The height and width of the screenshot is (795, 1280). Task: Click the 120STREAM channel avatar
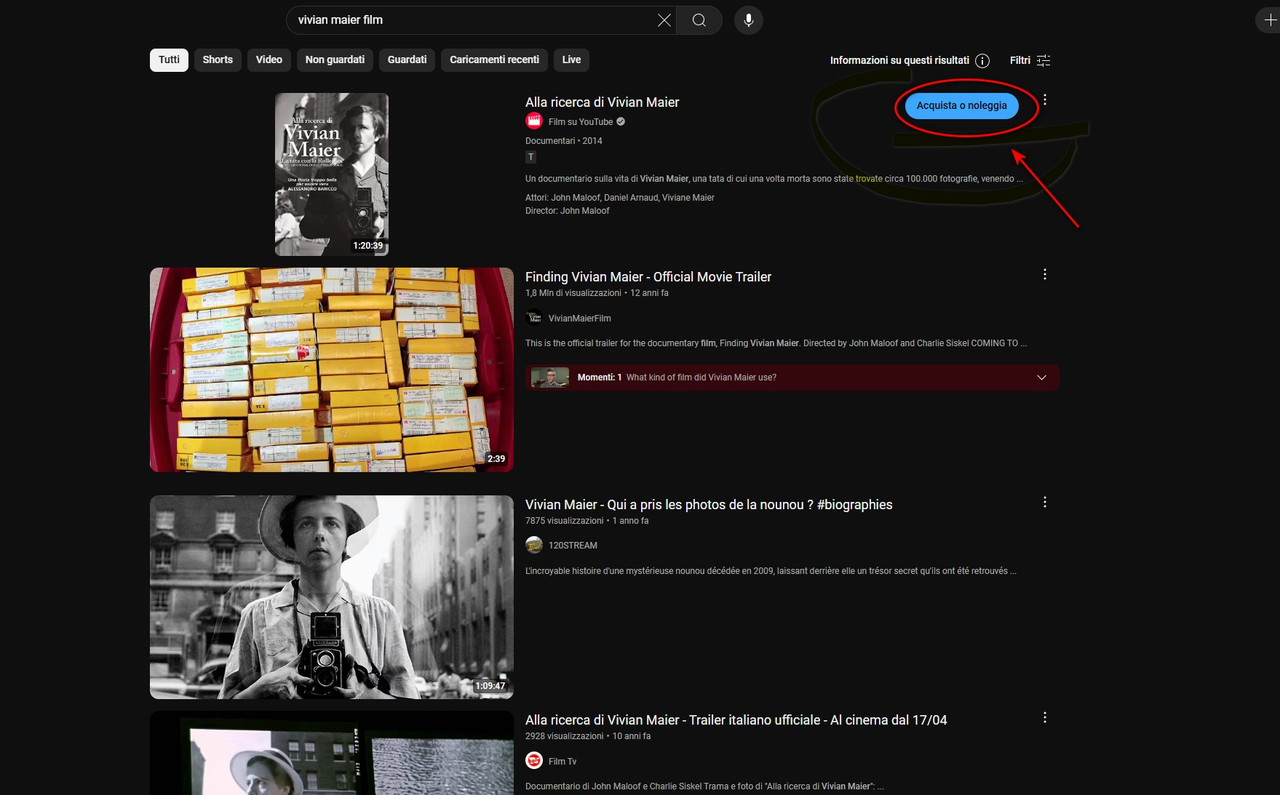click(534, 545)
